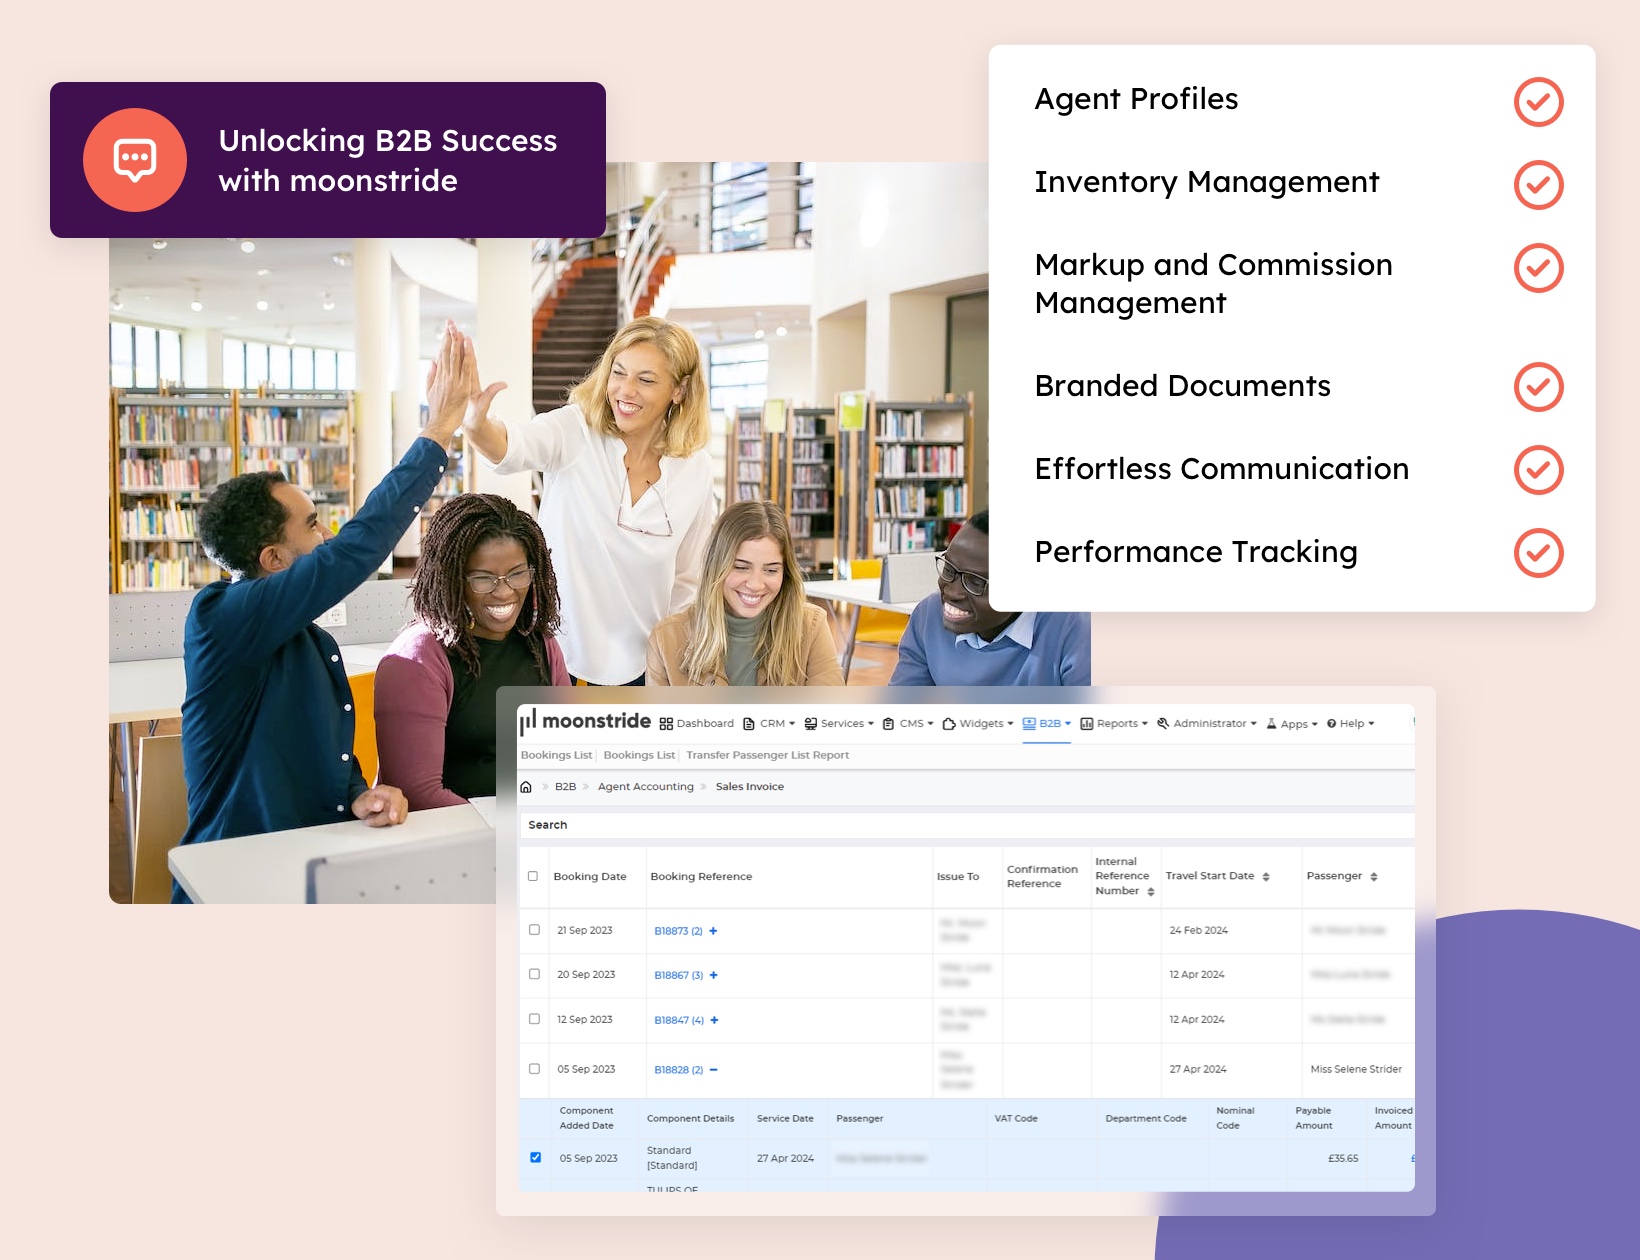Check the box for the 20 Sep 2023 booking
Image resolution: width=1640 pixels, height=1260 pixels.
tap(534, 974)
